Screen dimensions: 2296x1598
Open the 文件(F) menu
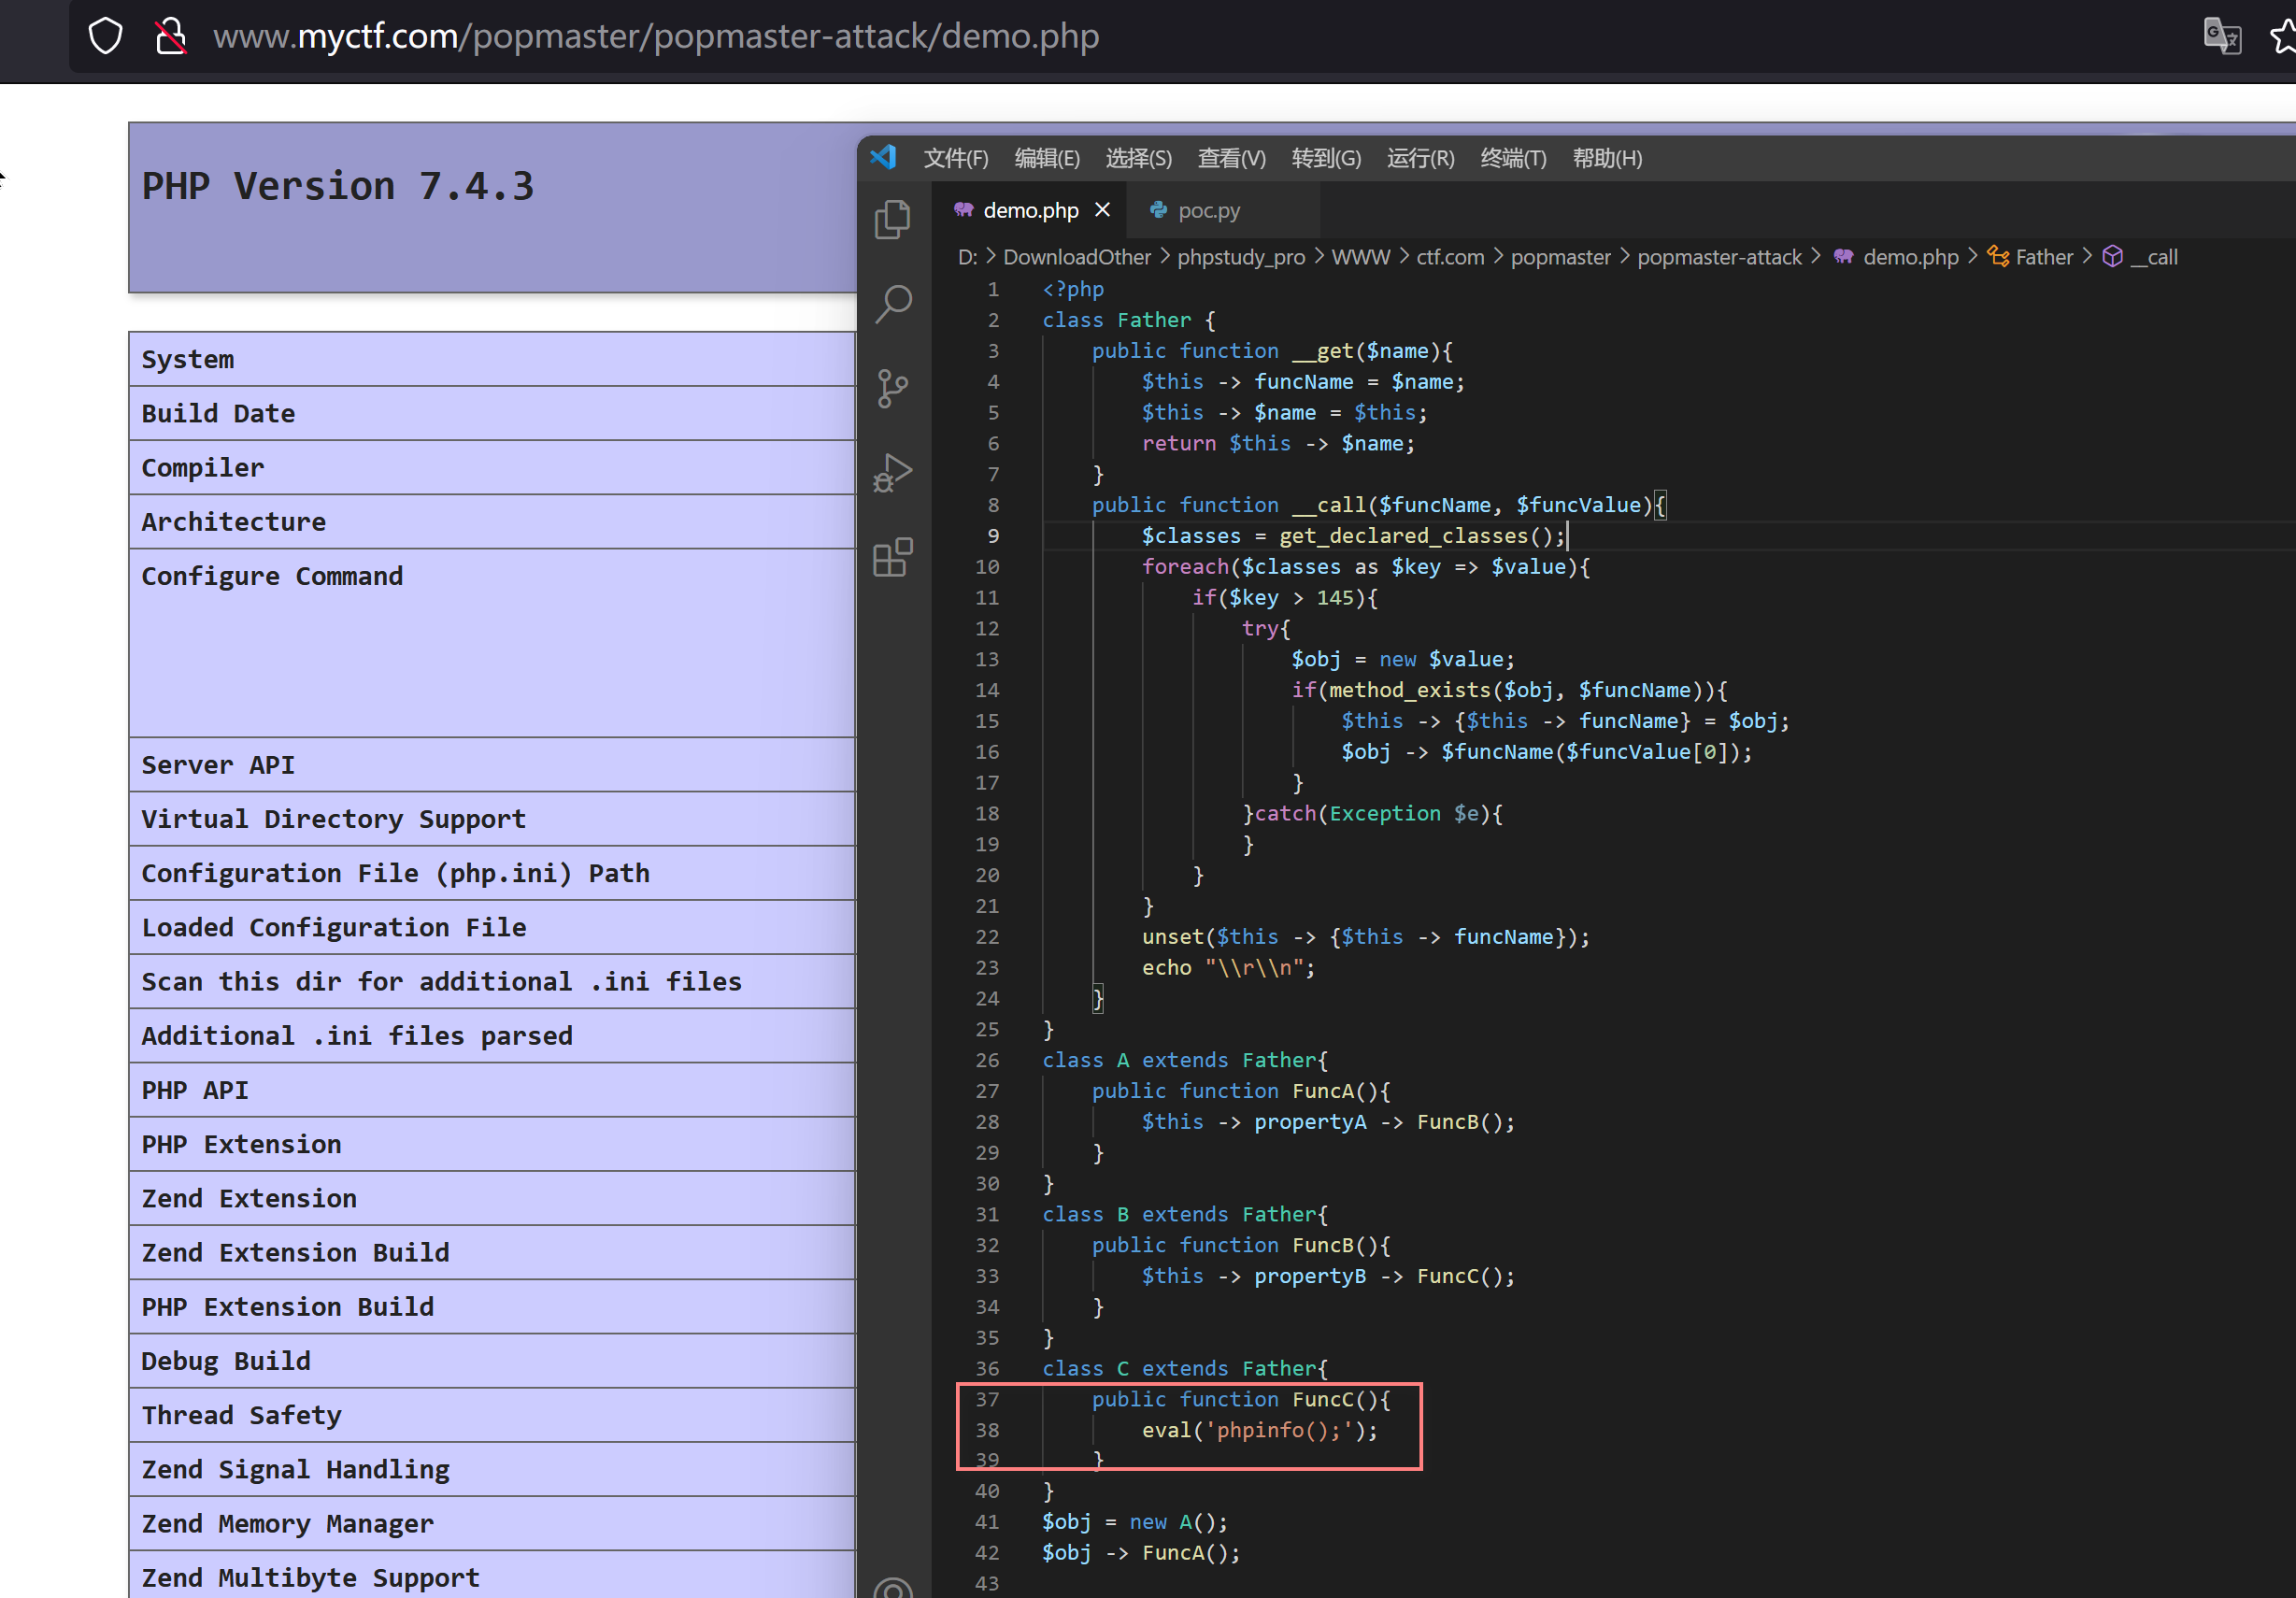point(956,158)
